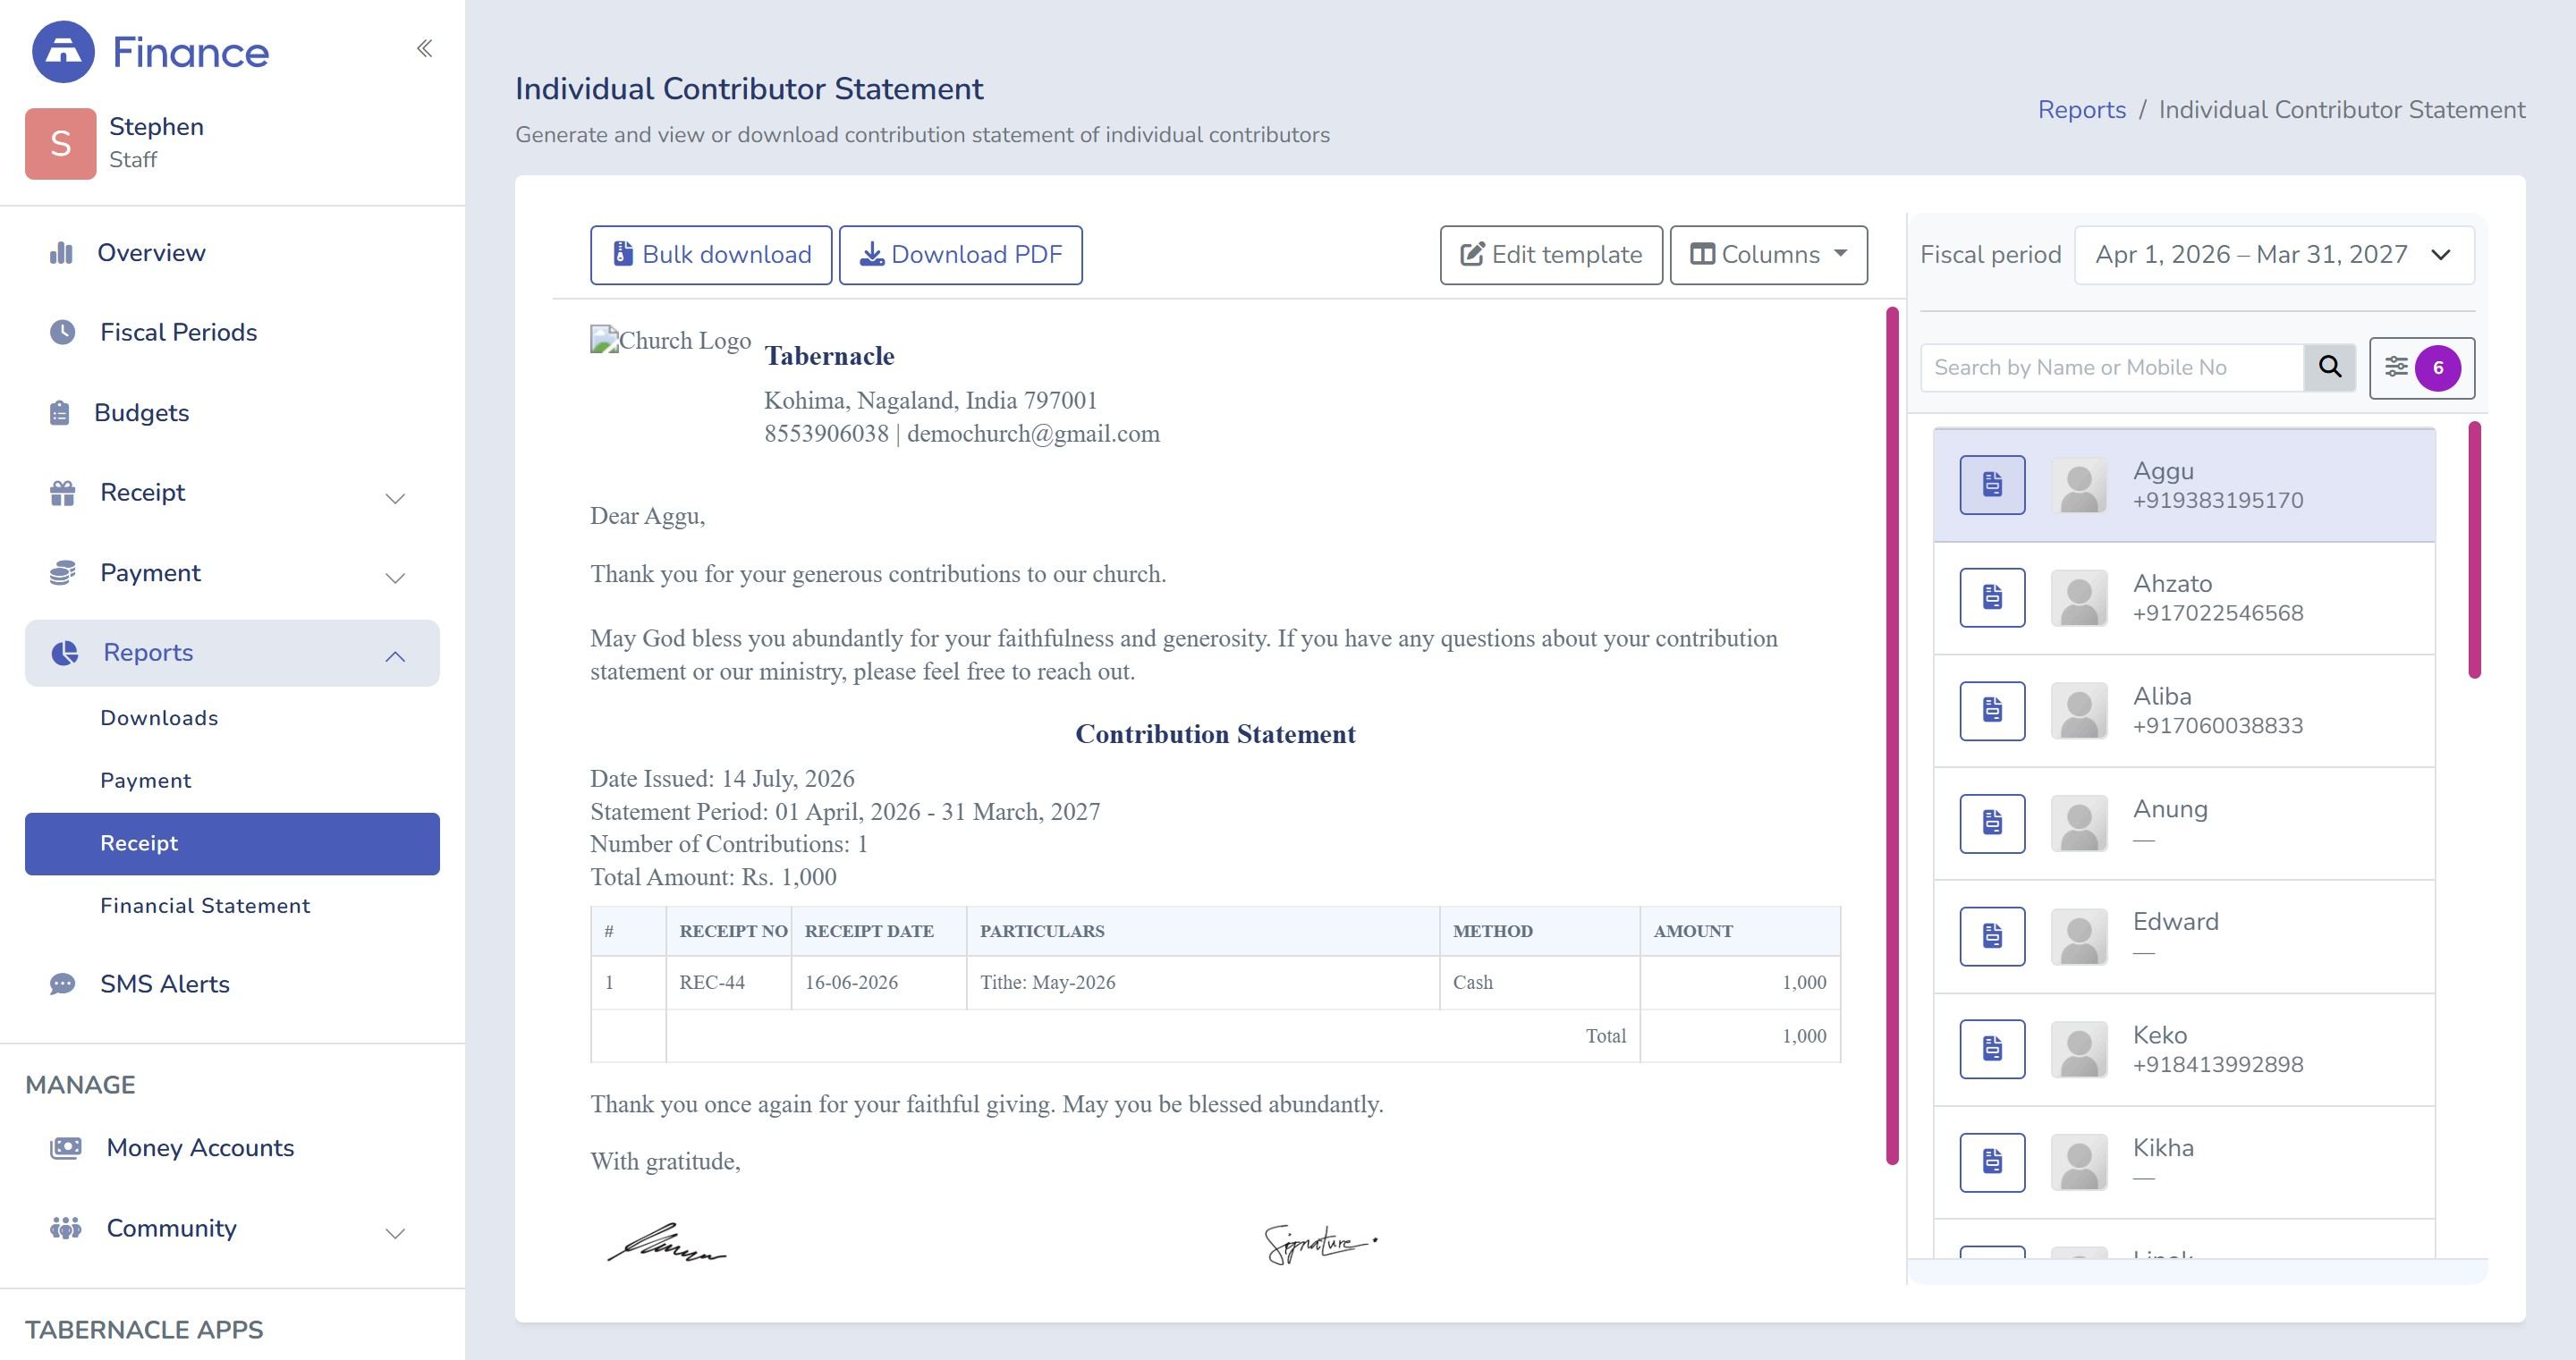Viewport: 2576px width, 1360px height.
Task: Select contributor Keko's name
Action: (2159, 1035)
